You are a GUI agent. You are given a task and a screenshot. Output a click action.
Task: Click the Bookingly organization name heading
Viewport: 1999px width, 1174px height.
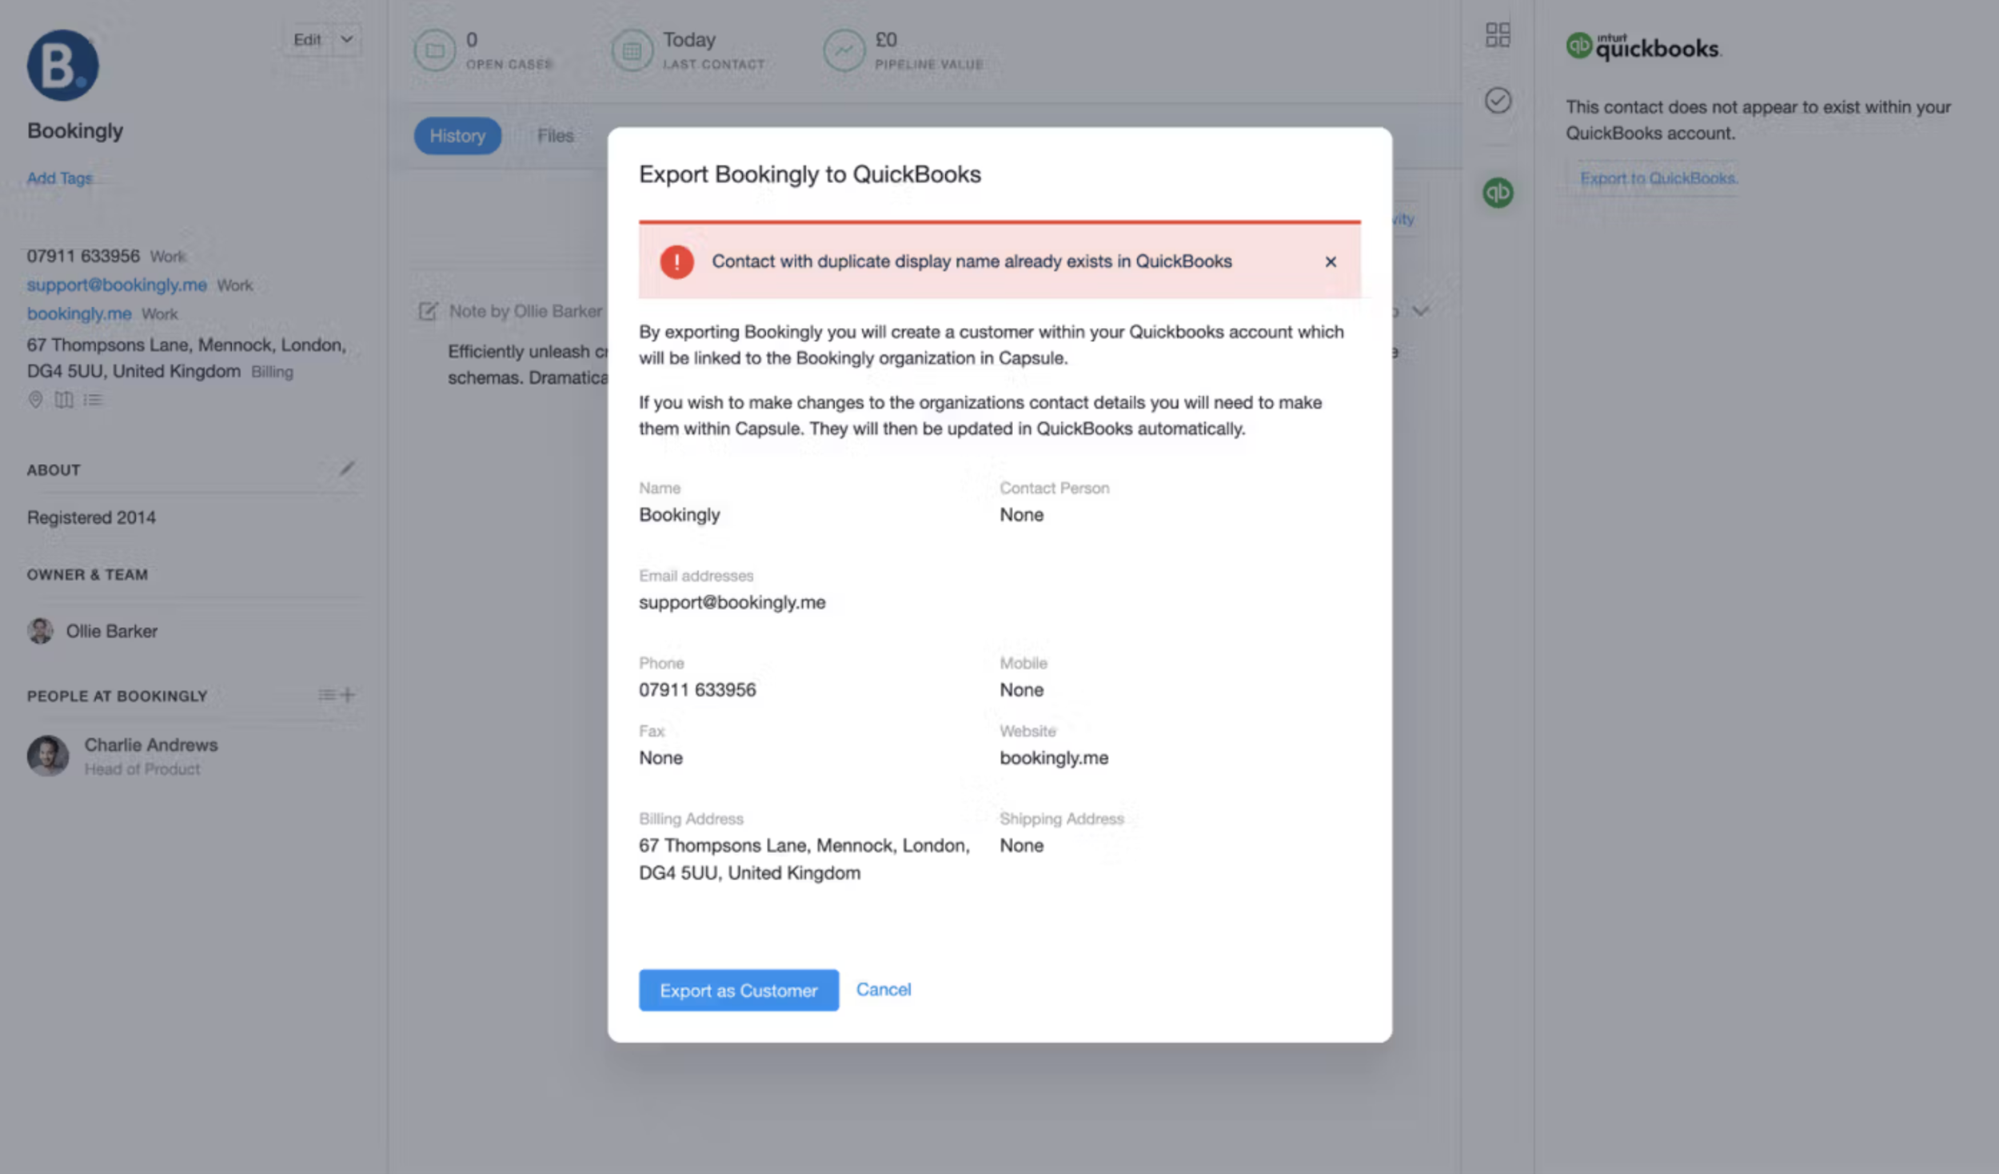[x=75, y=131]
